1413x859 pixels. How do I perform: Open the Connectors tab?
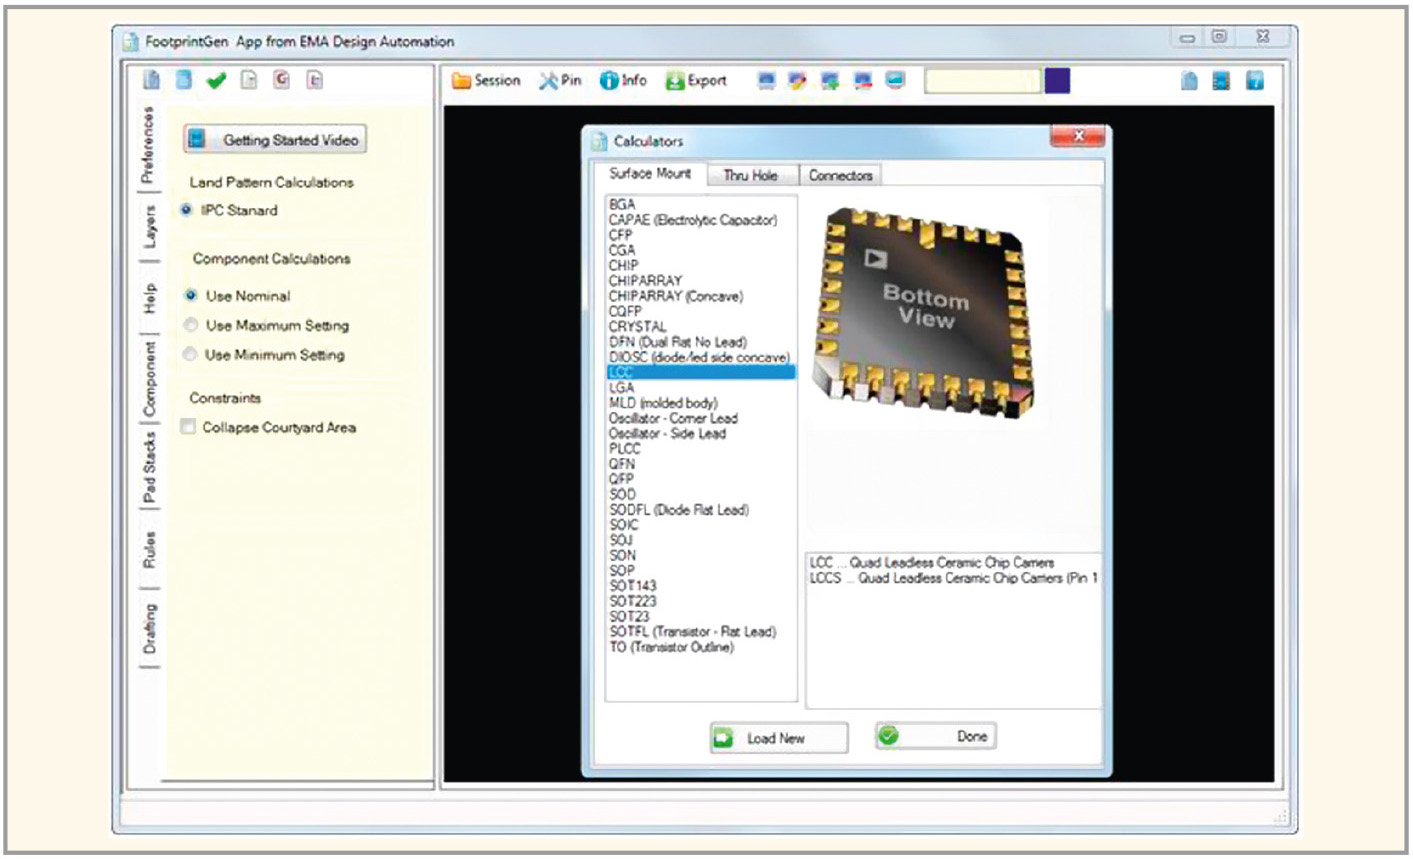tap(840, 175)
